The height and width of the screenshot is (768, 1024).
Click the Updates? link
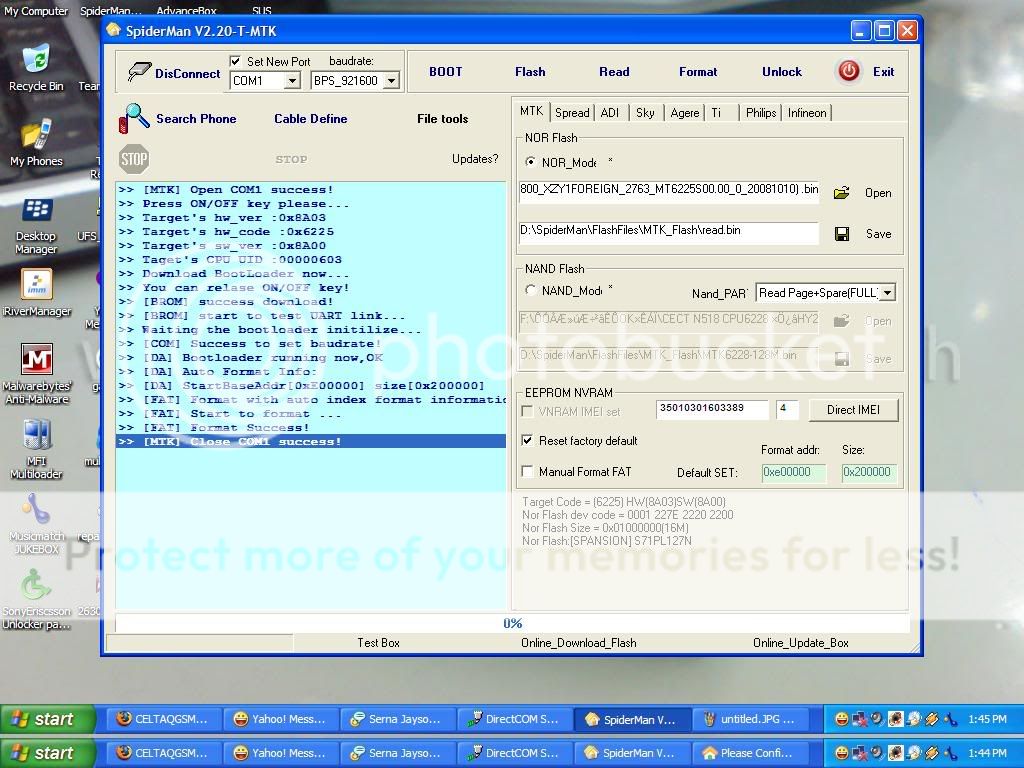pos(475,159)
